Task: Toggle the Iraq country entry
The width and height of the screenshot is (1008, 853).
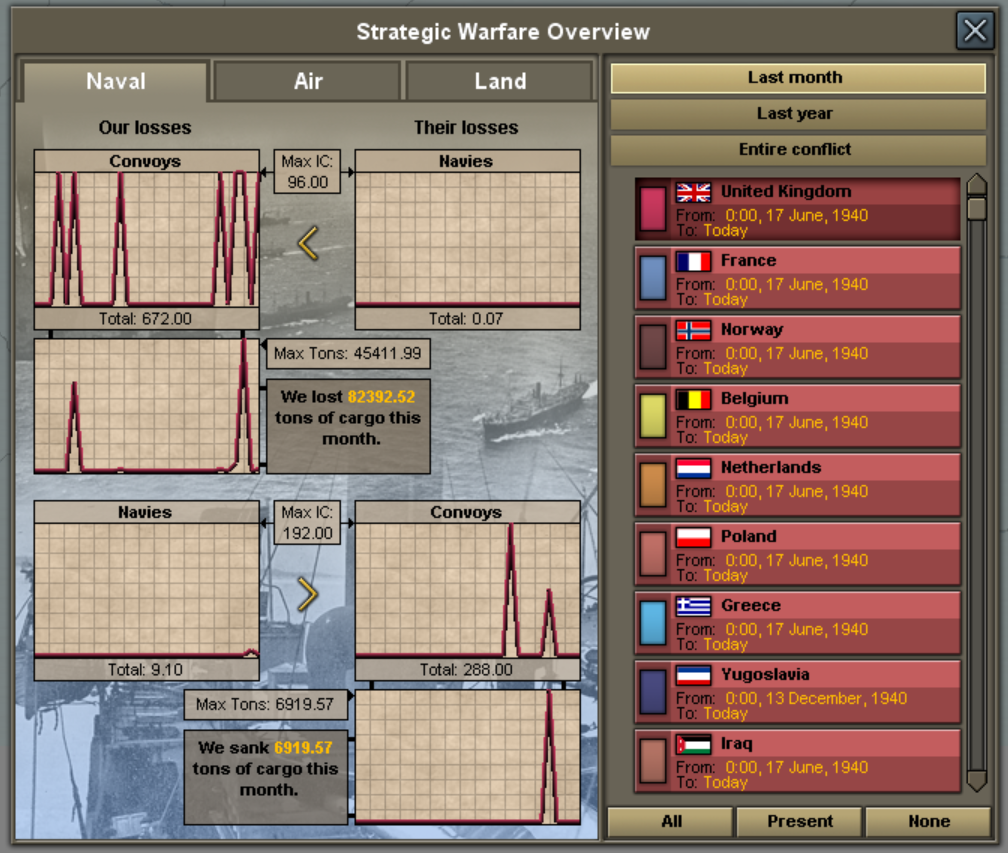Action: click(x=798, y=760)
